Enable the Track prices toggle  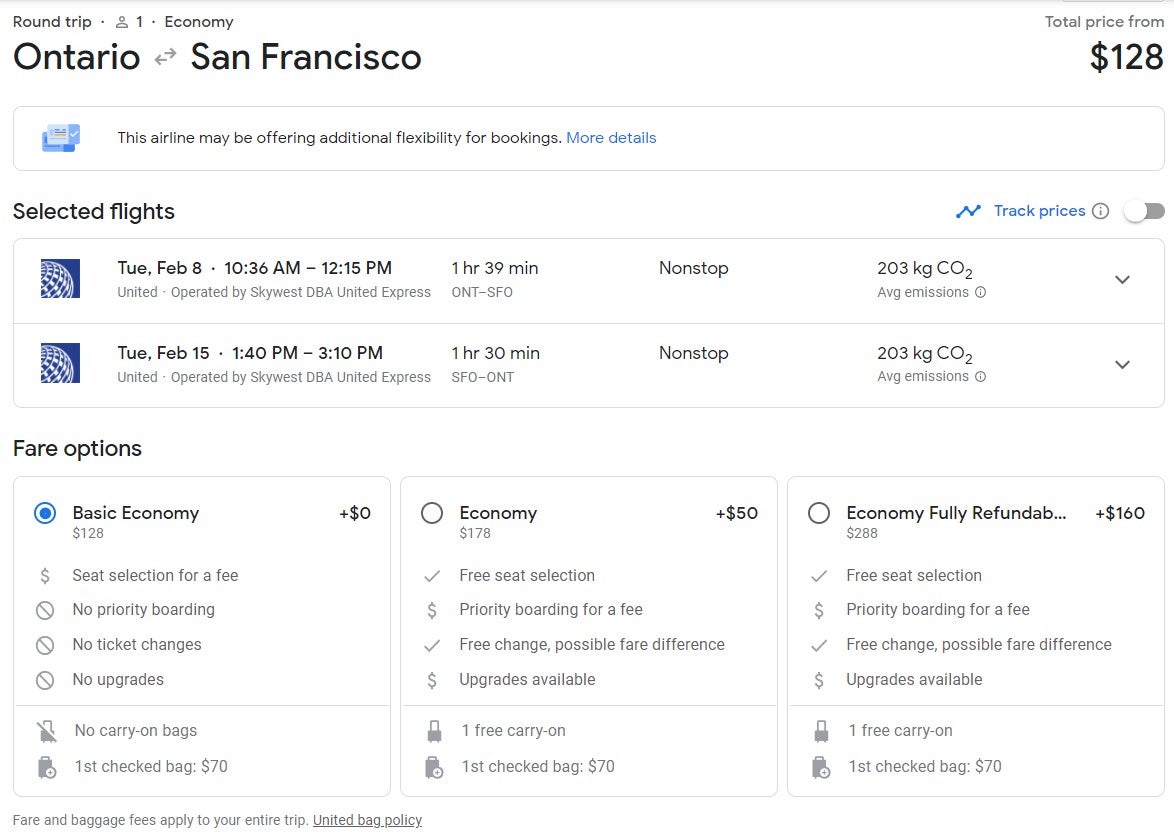pyautogui.click(x=1144, y=211)
